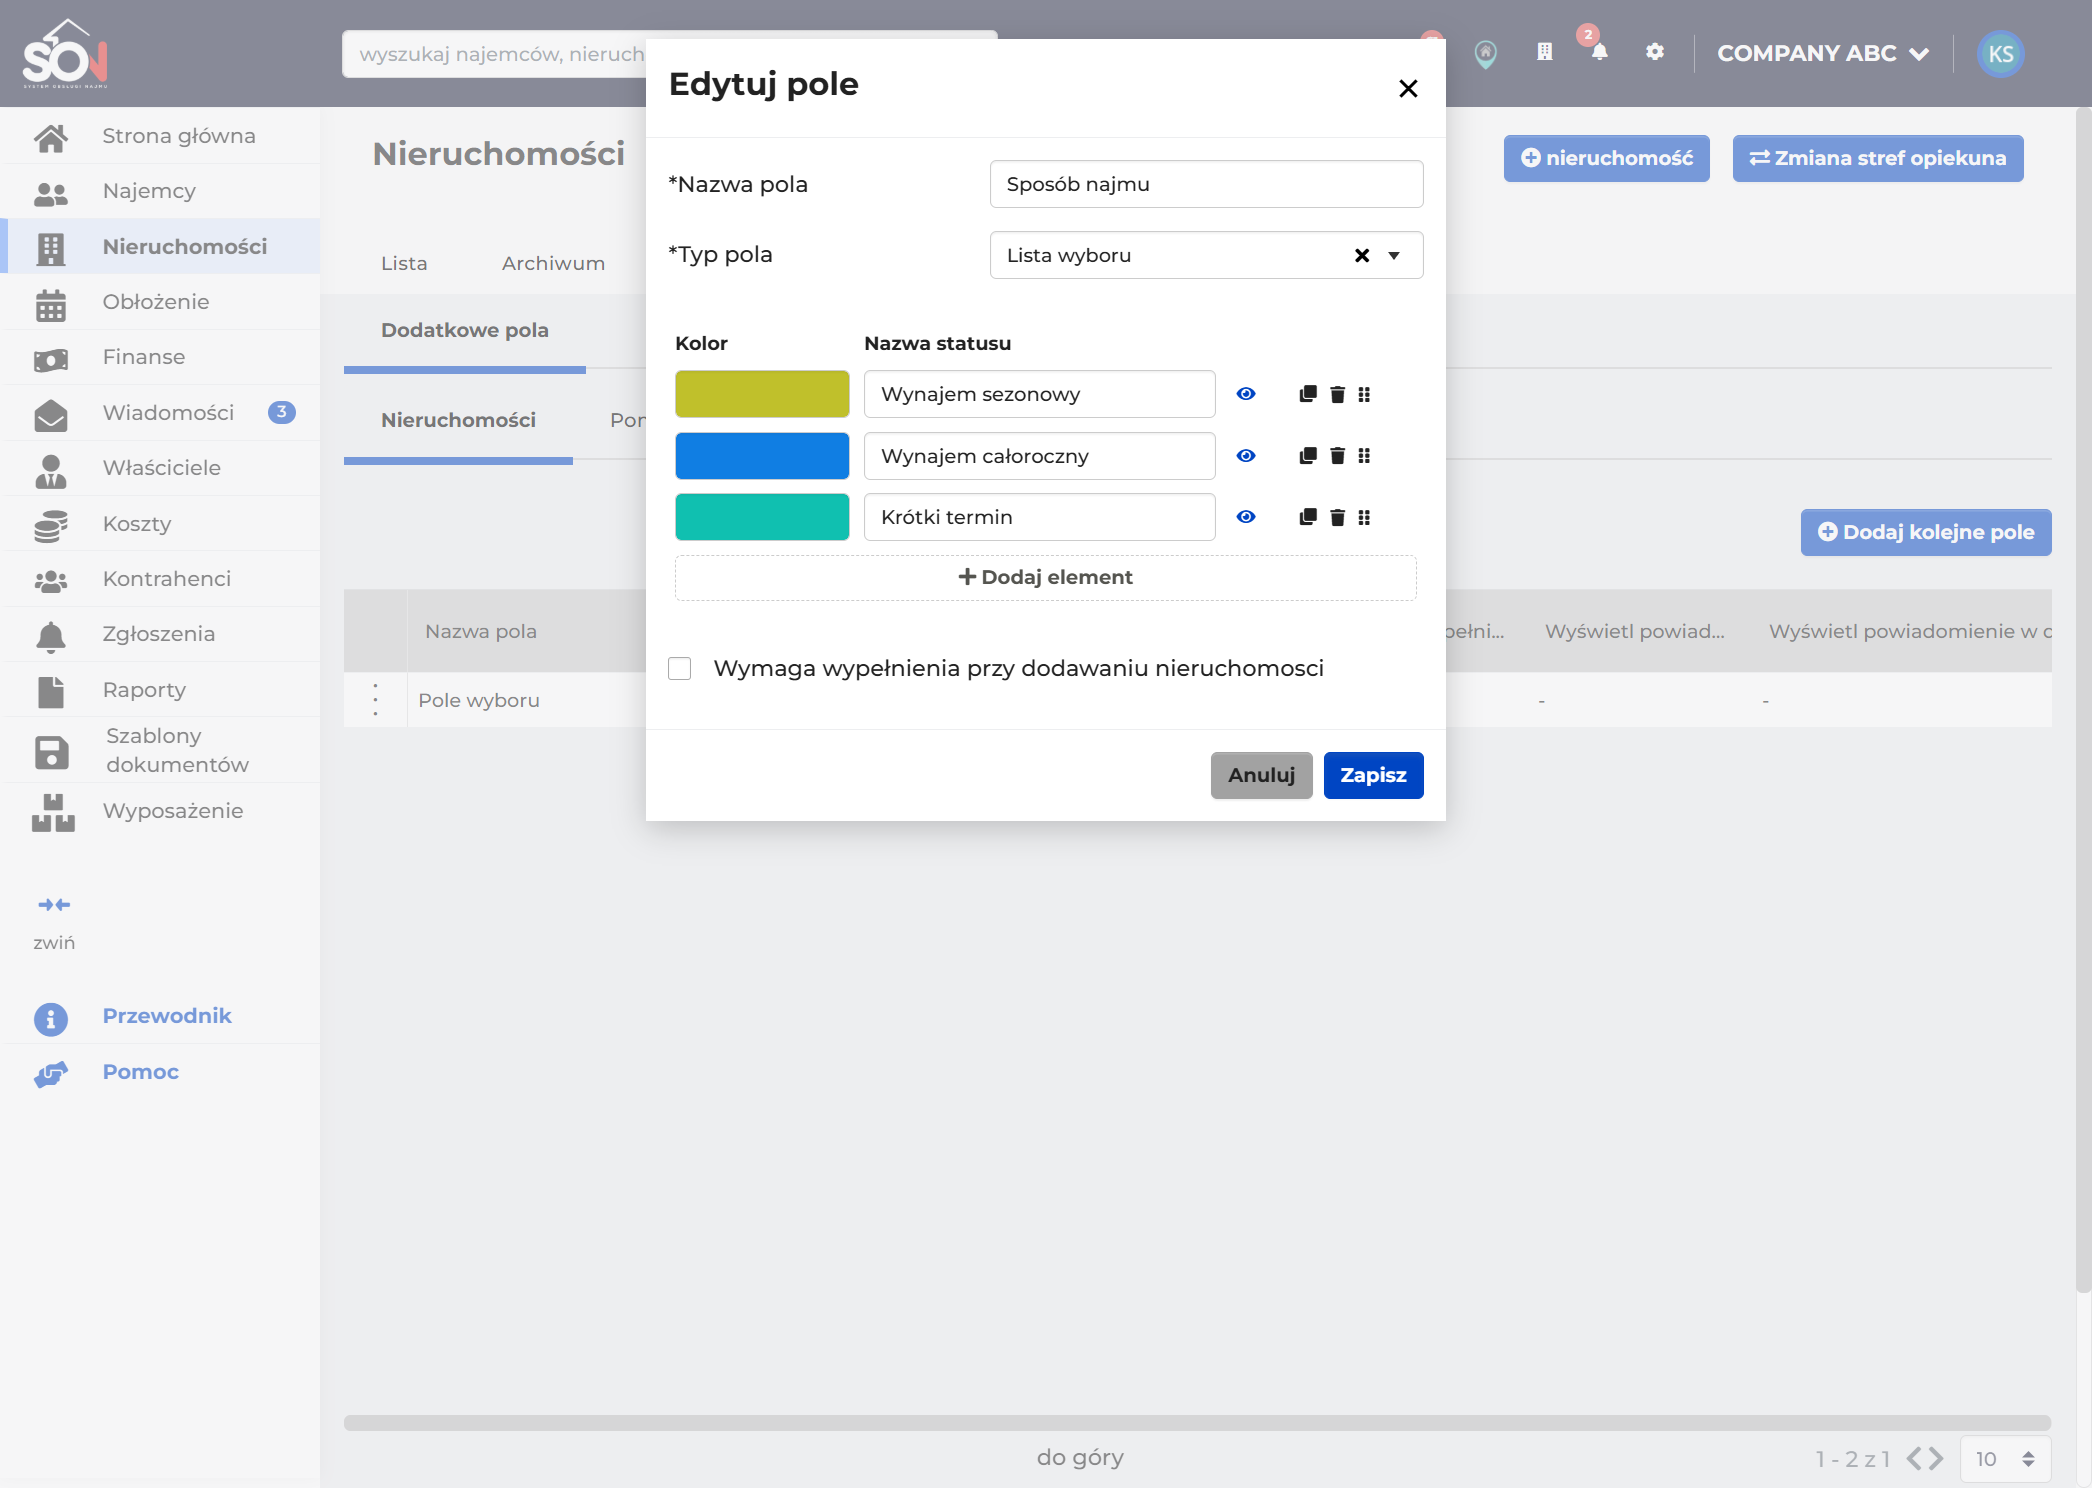
Task: Change the rows per page selector
Action: tap(2006, 1459)
